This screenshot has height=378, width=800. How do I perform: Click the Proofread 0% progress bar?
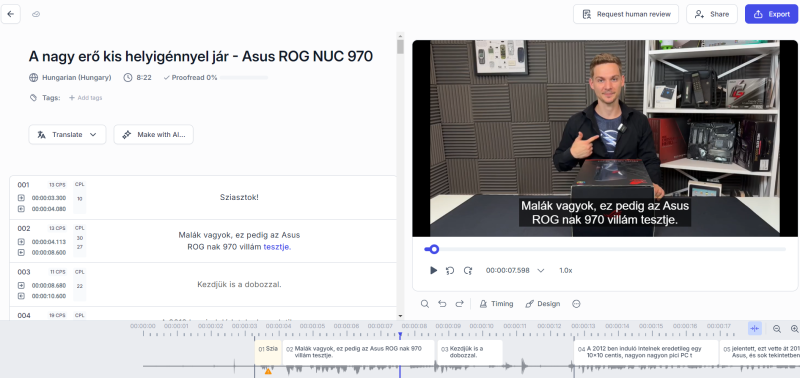(244, 78)
